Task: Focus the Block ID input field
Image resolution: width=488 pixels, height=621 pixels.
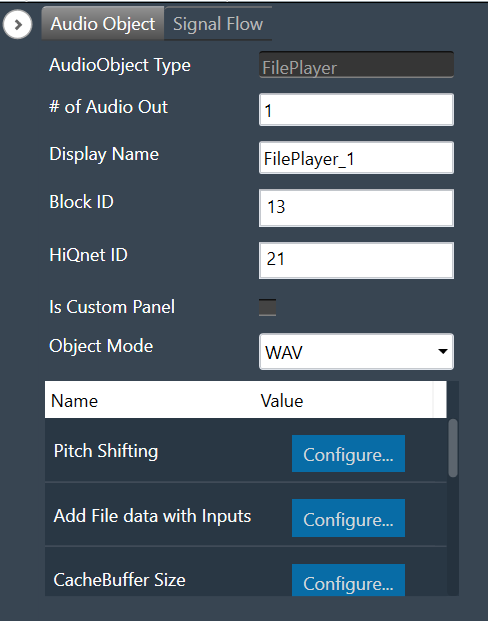Action: coord(356,208)
